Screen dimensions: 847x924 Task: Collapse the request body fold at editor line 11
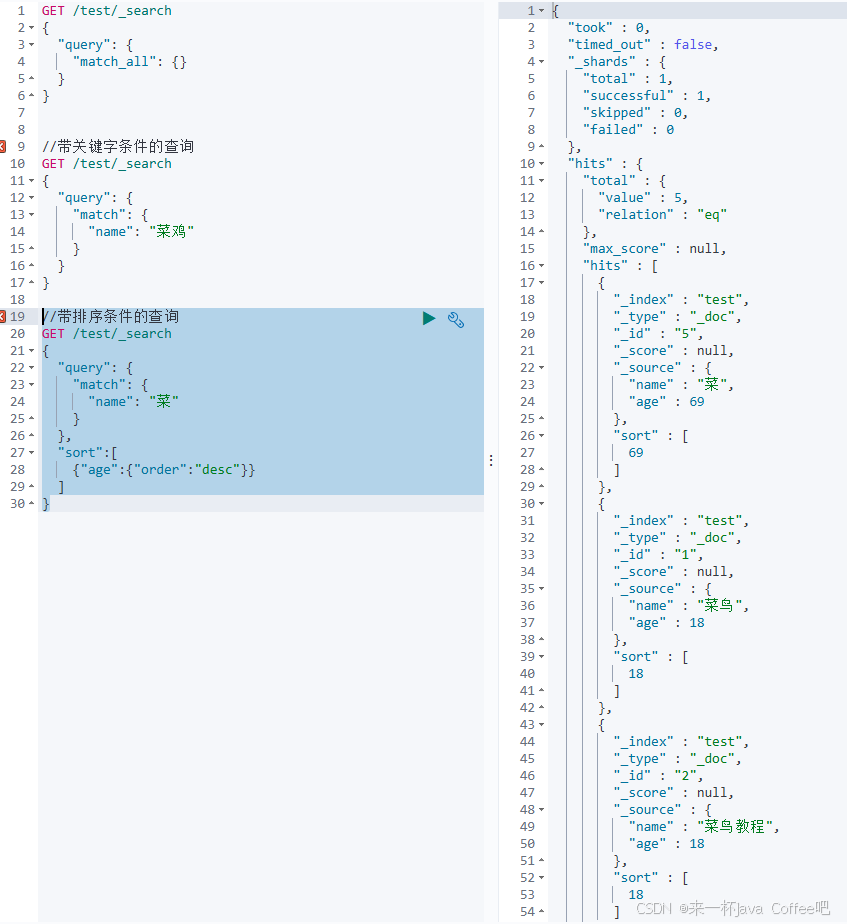[x=32, y=181]
